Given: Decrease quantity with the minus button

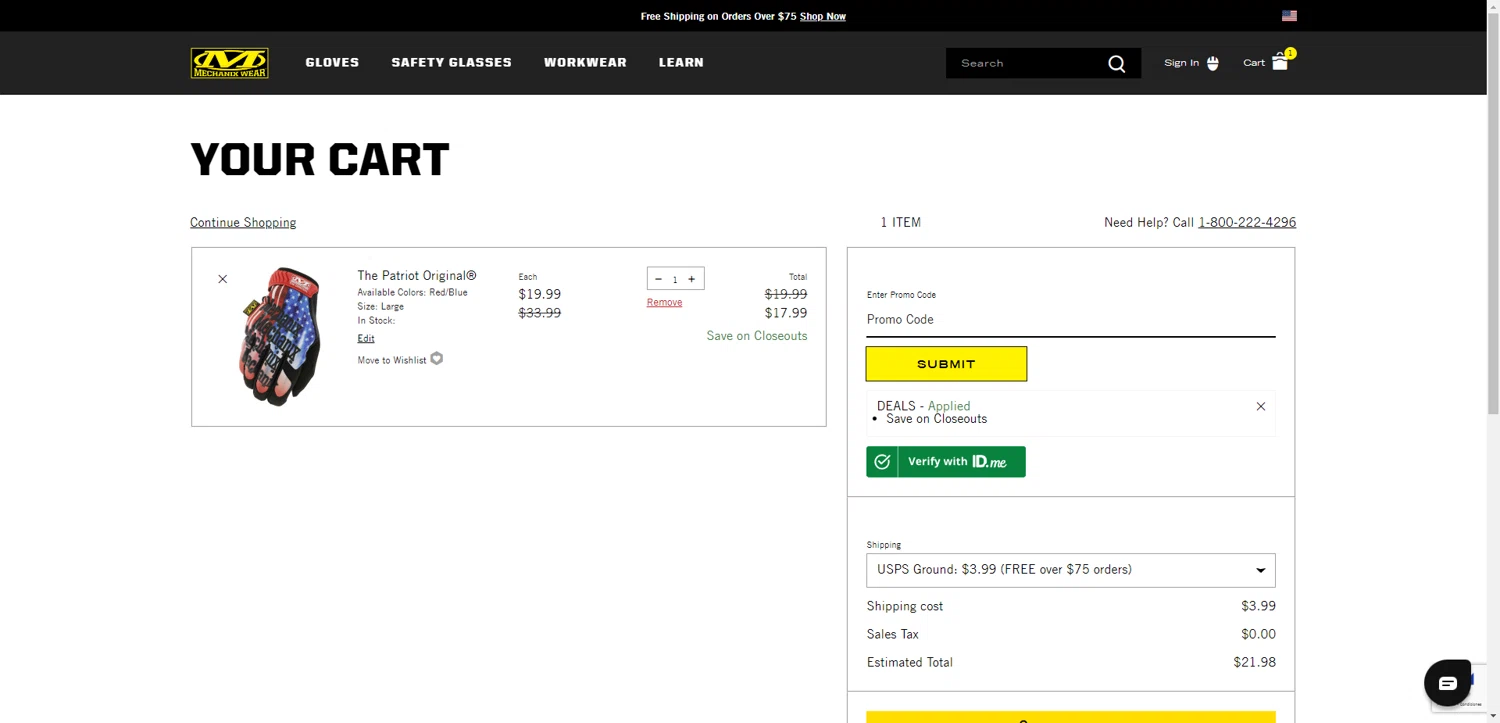Looking at the screenshot, I should [x=658, y=279].
